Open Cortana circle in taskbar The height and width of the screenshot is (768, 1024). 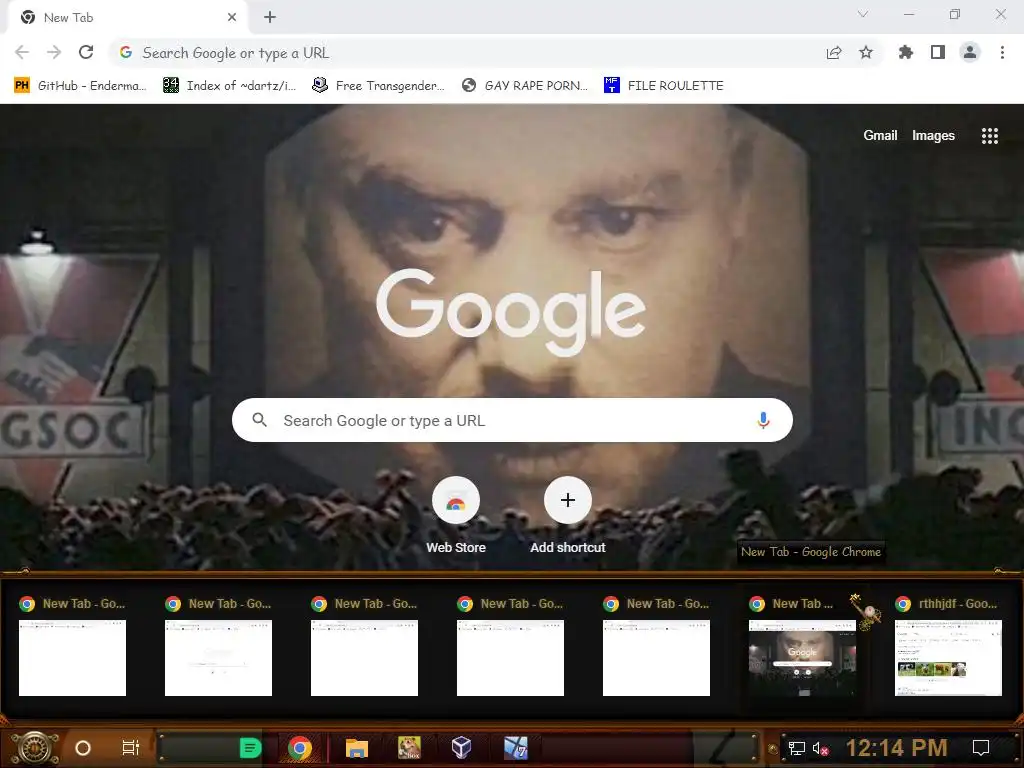coord(83,748)
